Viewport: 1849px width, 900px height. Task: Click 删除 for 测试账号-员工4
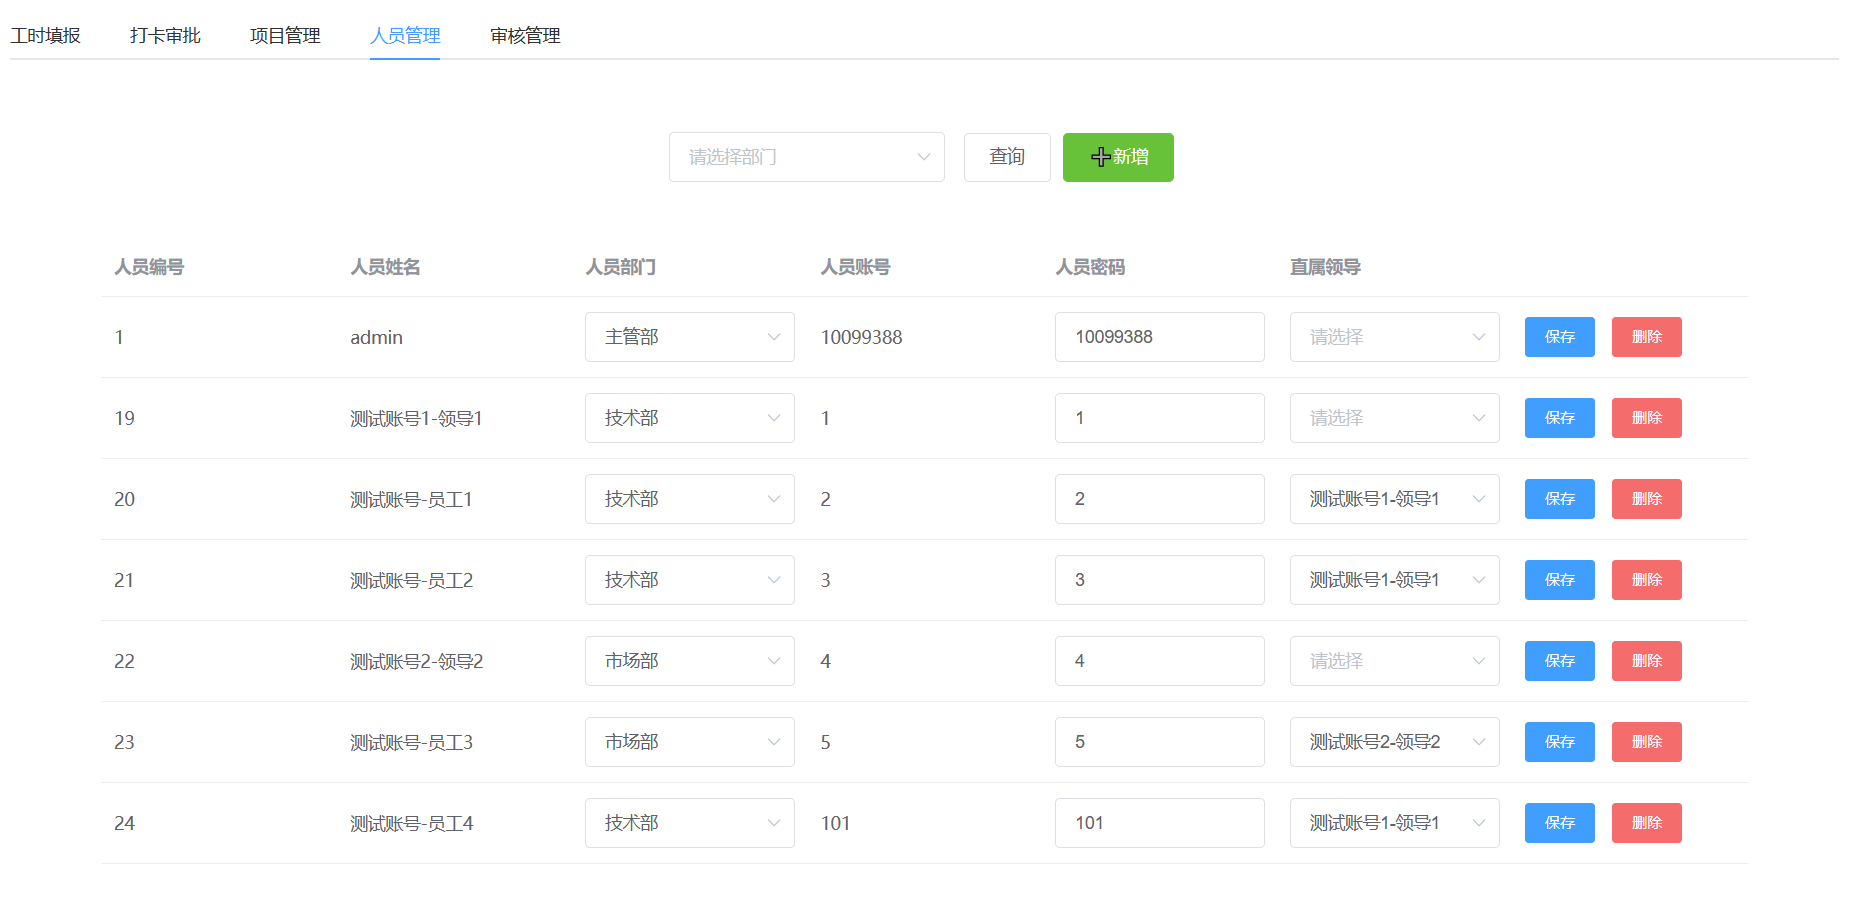(1647, 823)
